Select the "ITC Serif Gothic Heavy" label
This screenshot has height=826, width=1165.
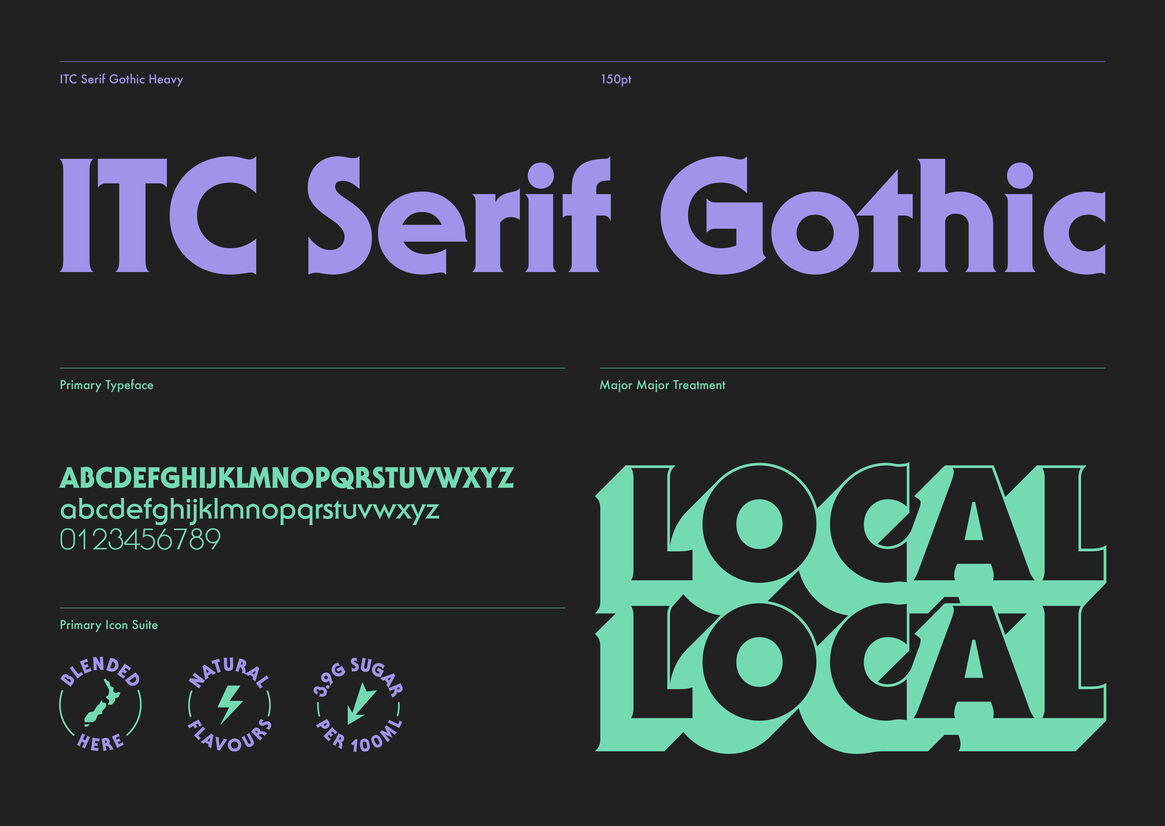121,79
